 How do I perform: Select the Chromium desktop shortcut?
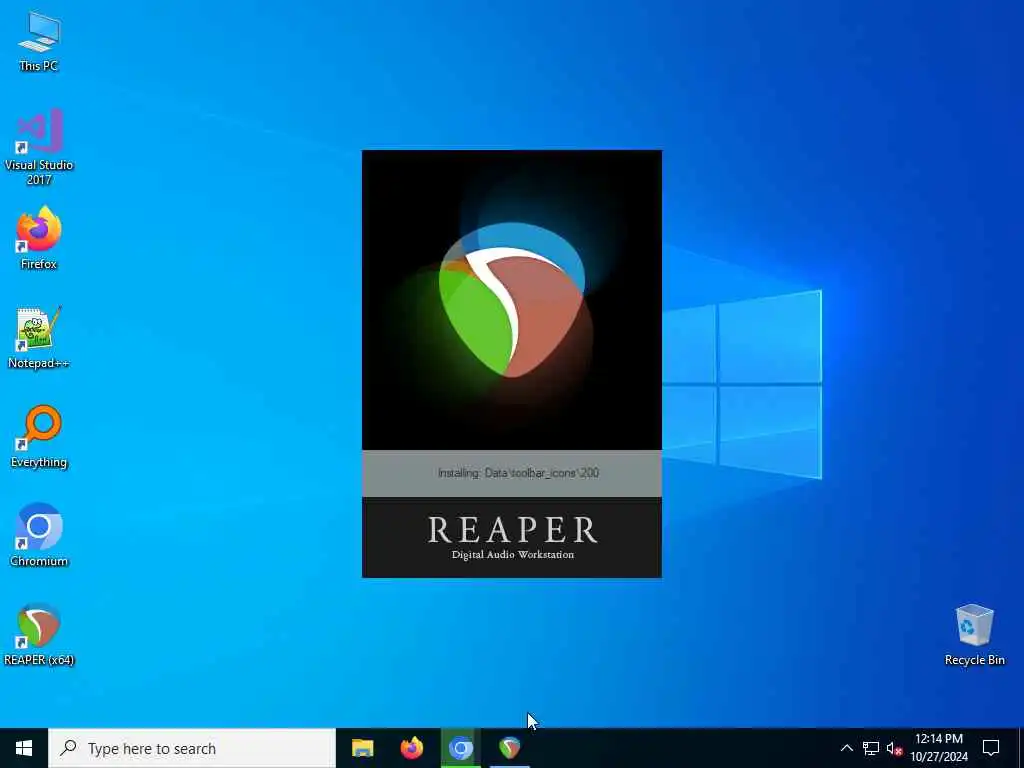[x=39, y=535]
